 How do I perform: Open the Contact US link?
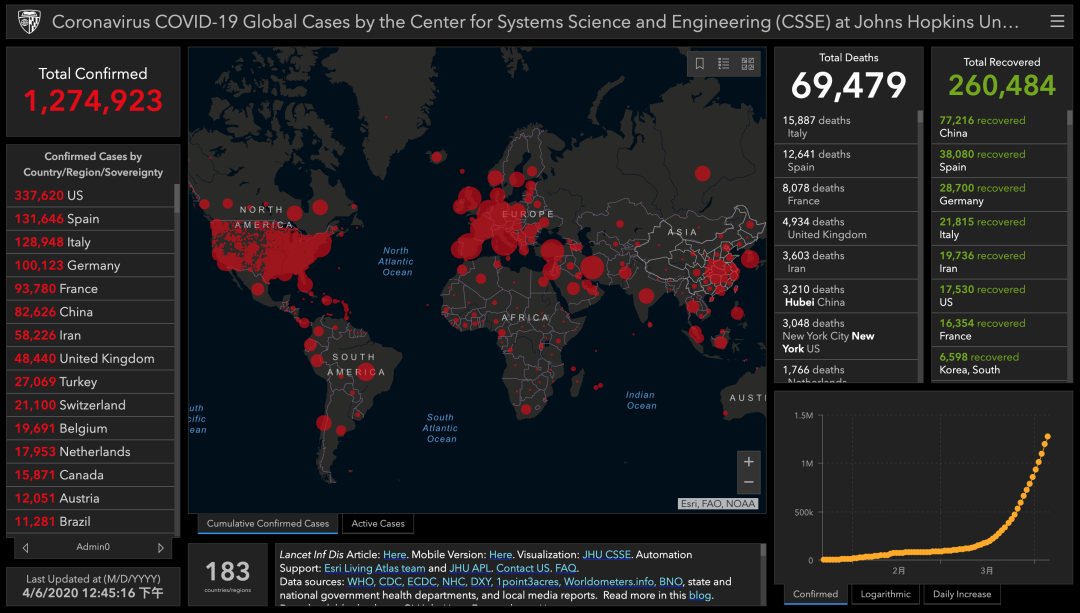523,568
